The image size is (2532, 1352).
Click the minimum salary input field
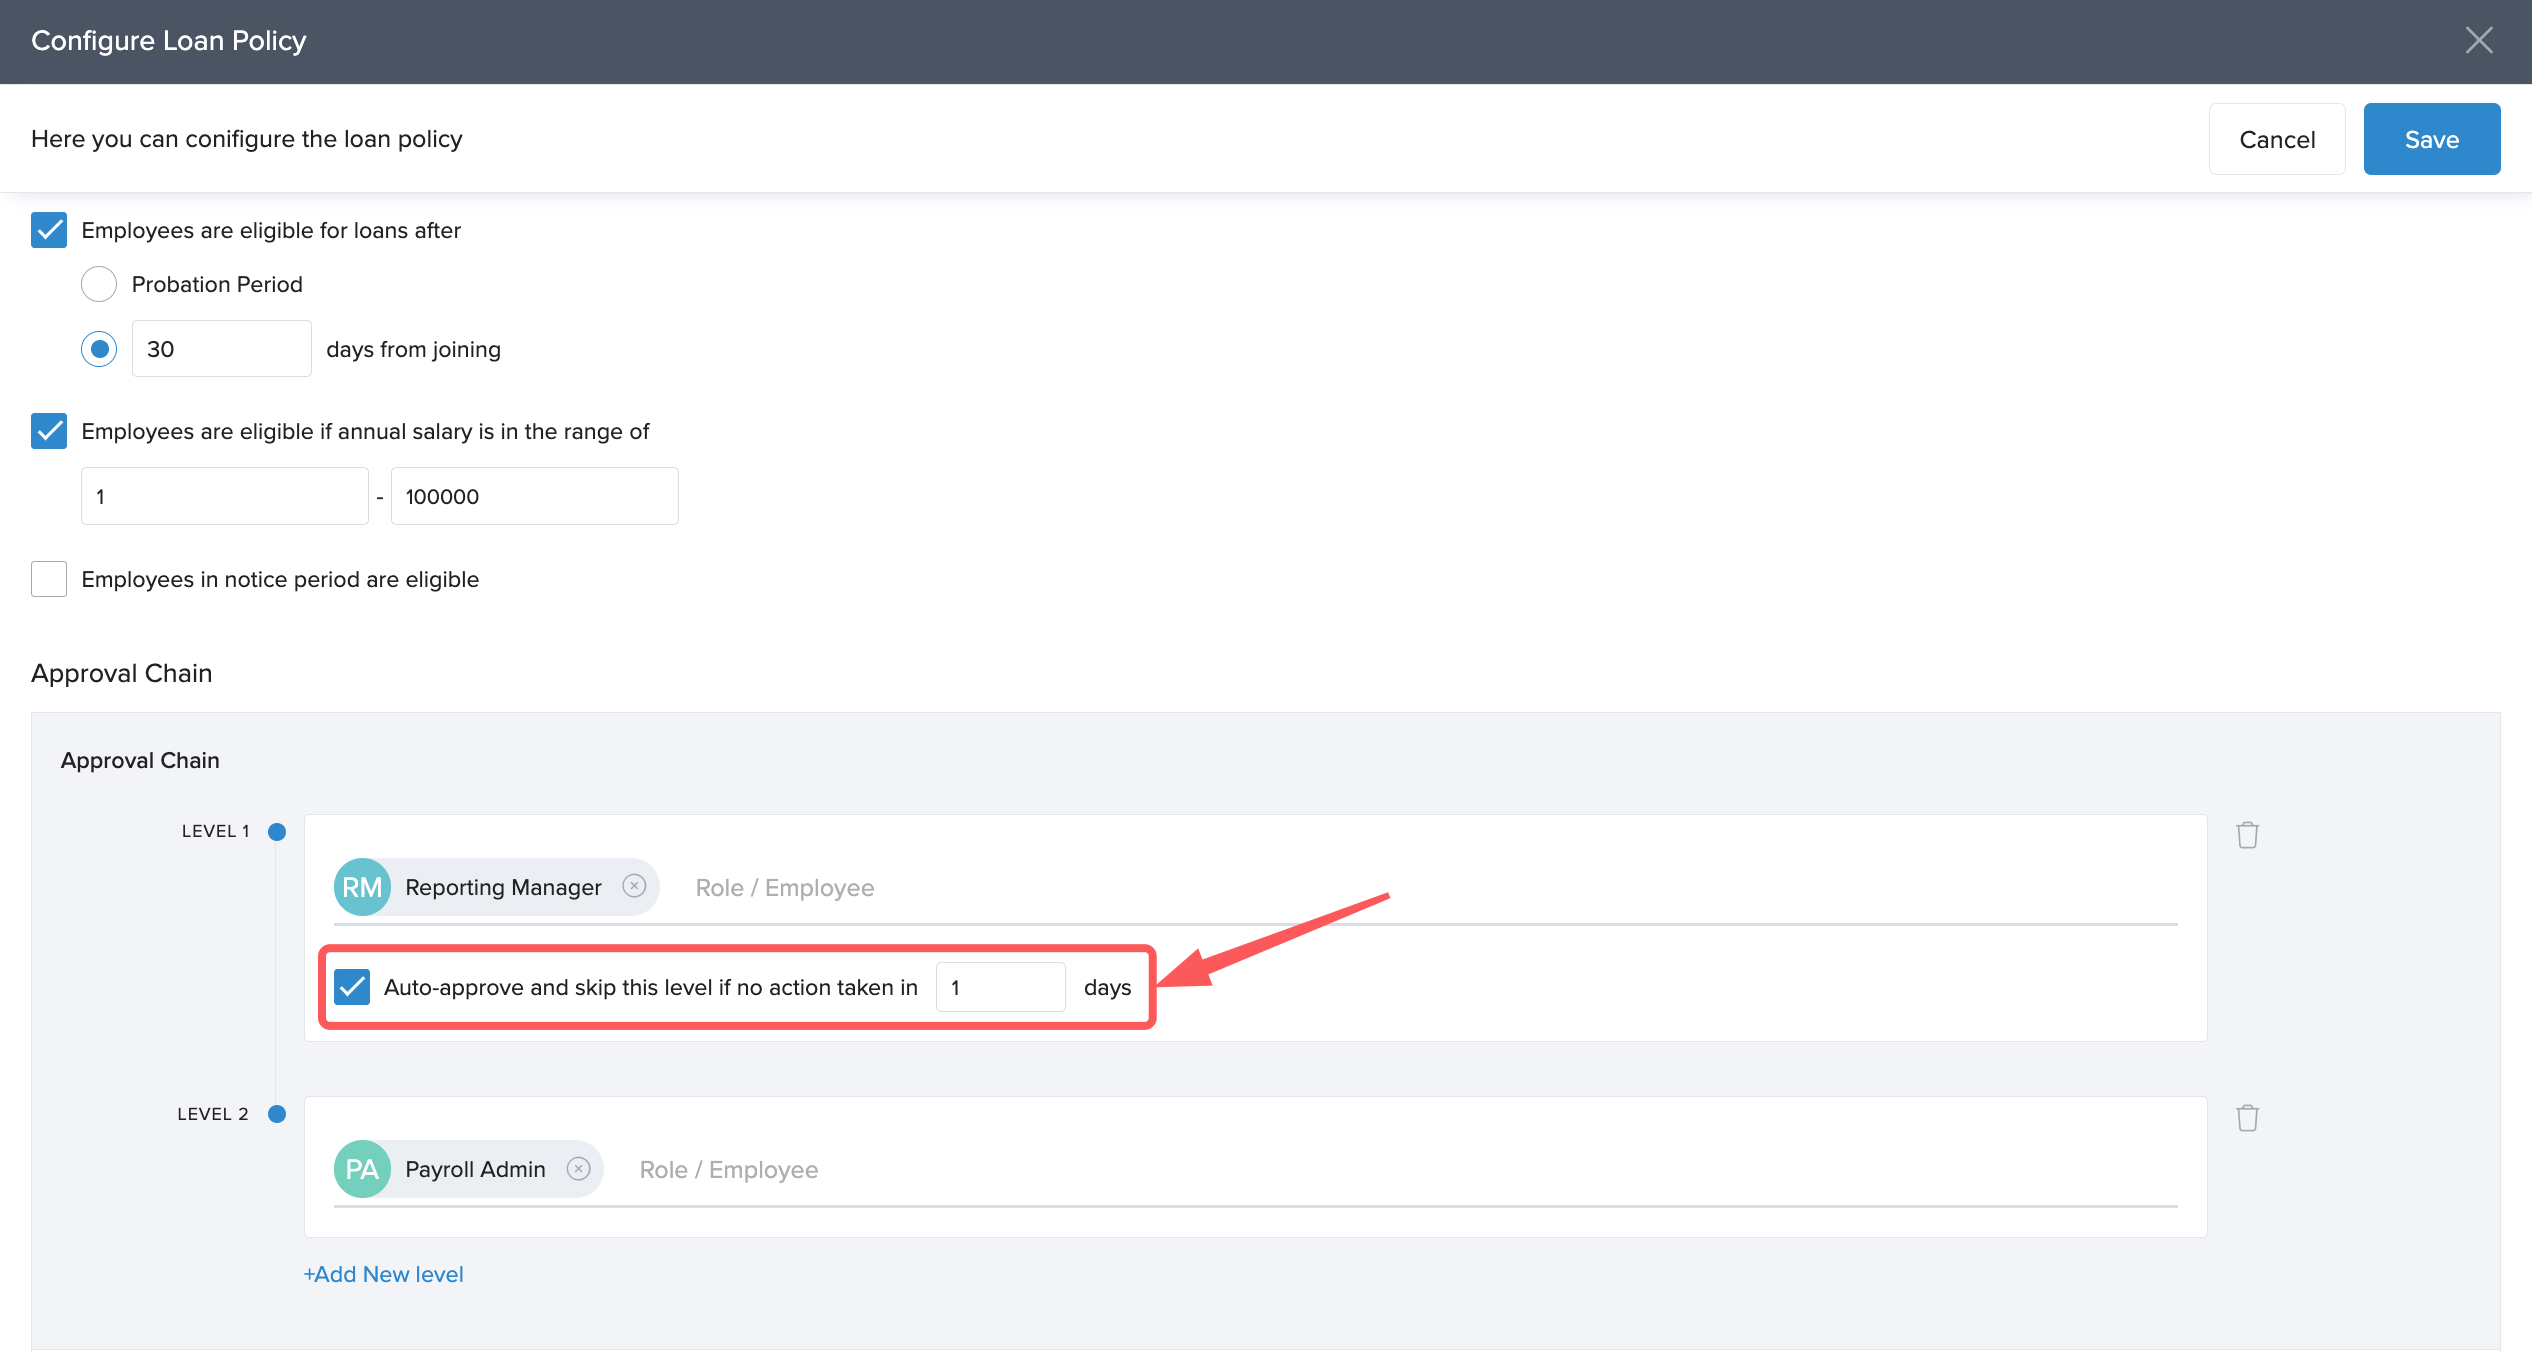[x=224, y=496]
